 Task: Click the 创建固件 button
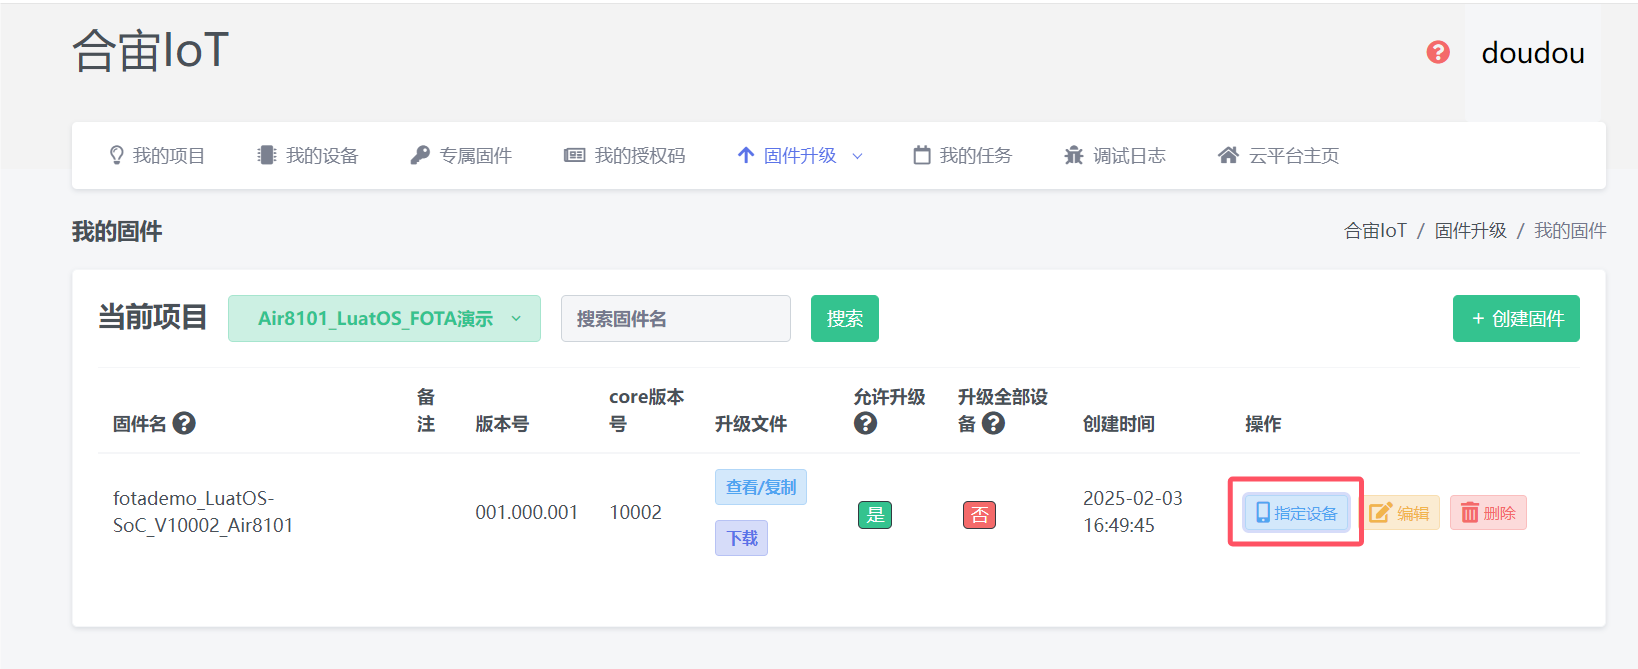[1516, 318]
